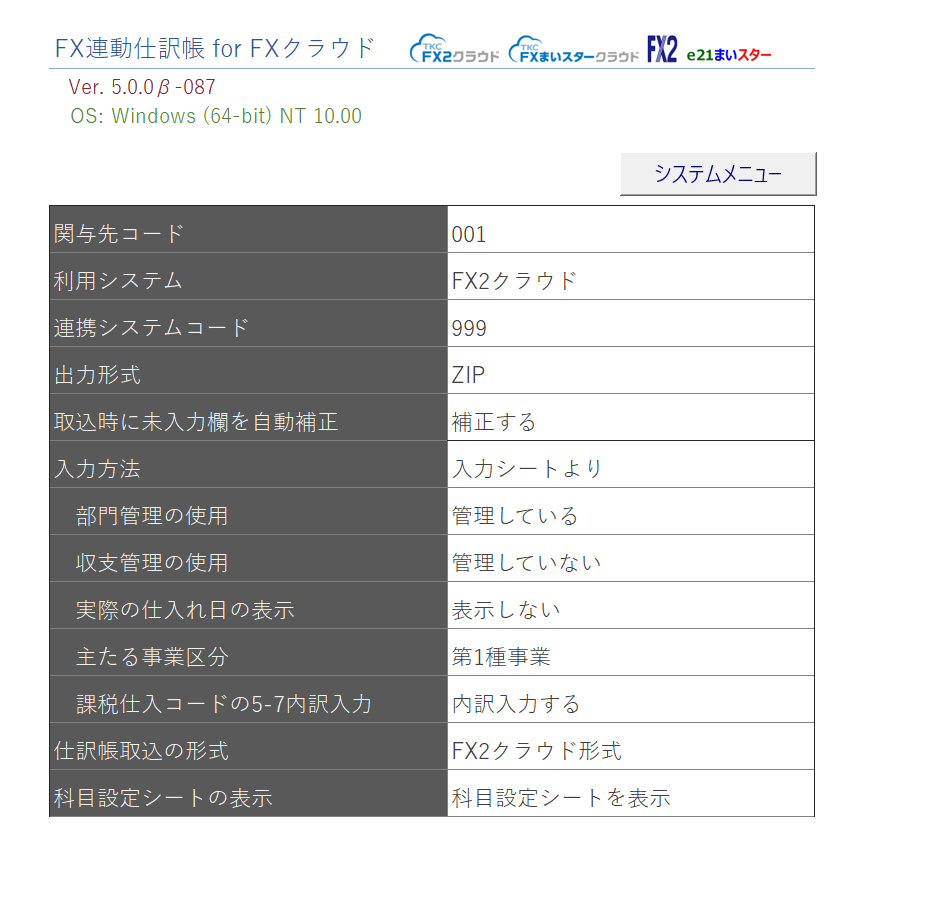The height and width of the screenshot is (904, 949).
Task: Select the 管理している value cell
Action: [x=631, y=511]
